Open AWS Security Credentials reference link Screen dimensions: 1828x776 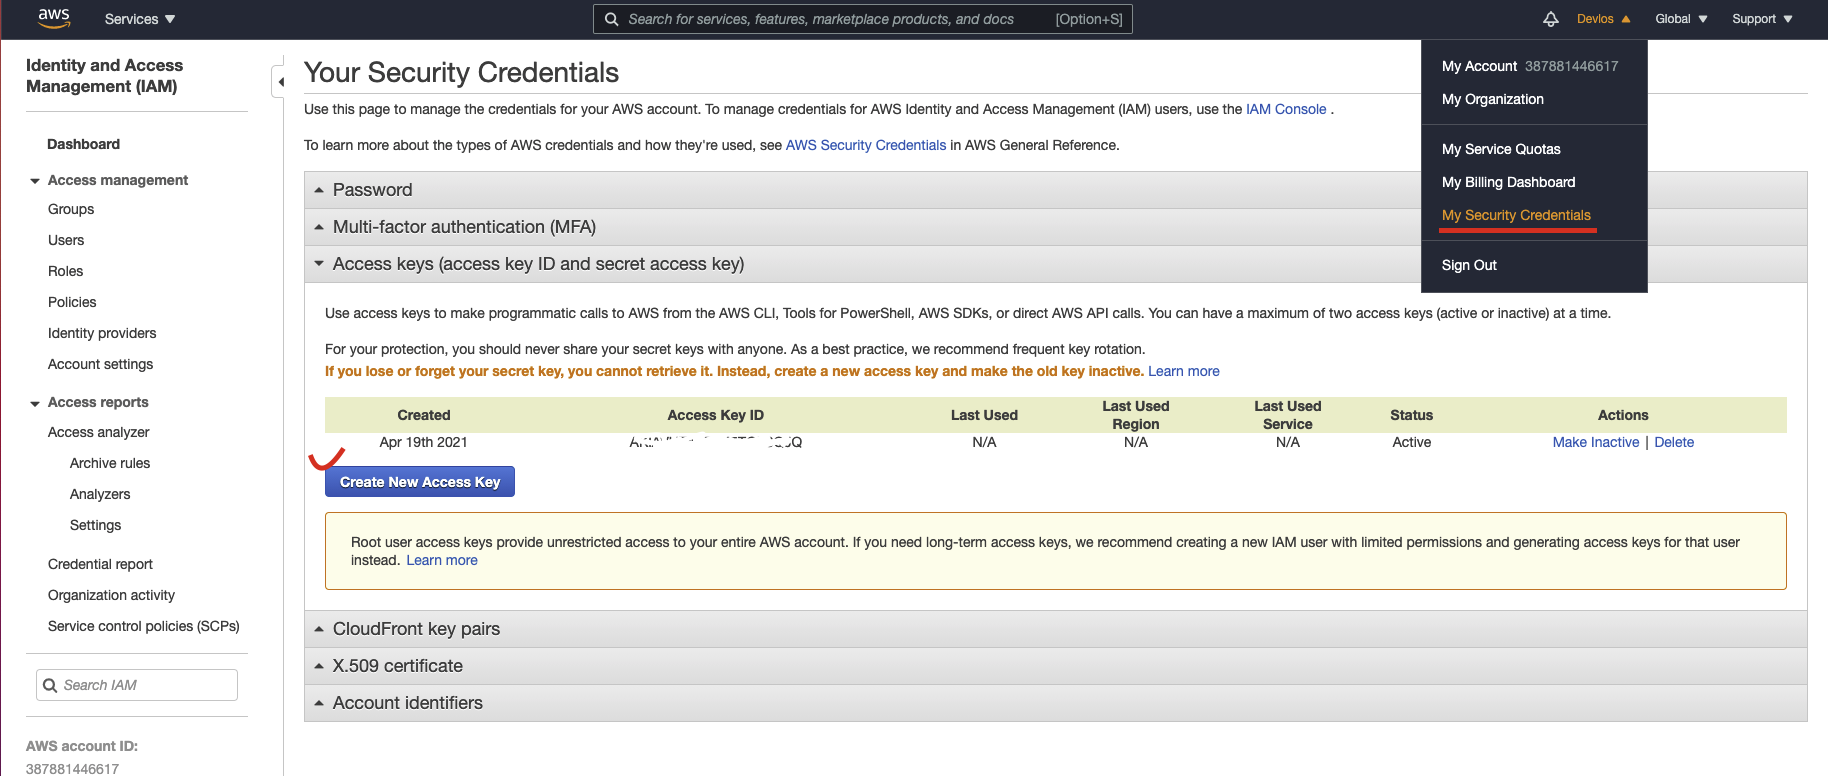coord(866,145)
